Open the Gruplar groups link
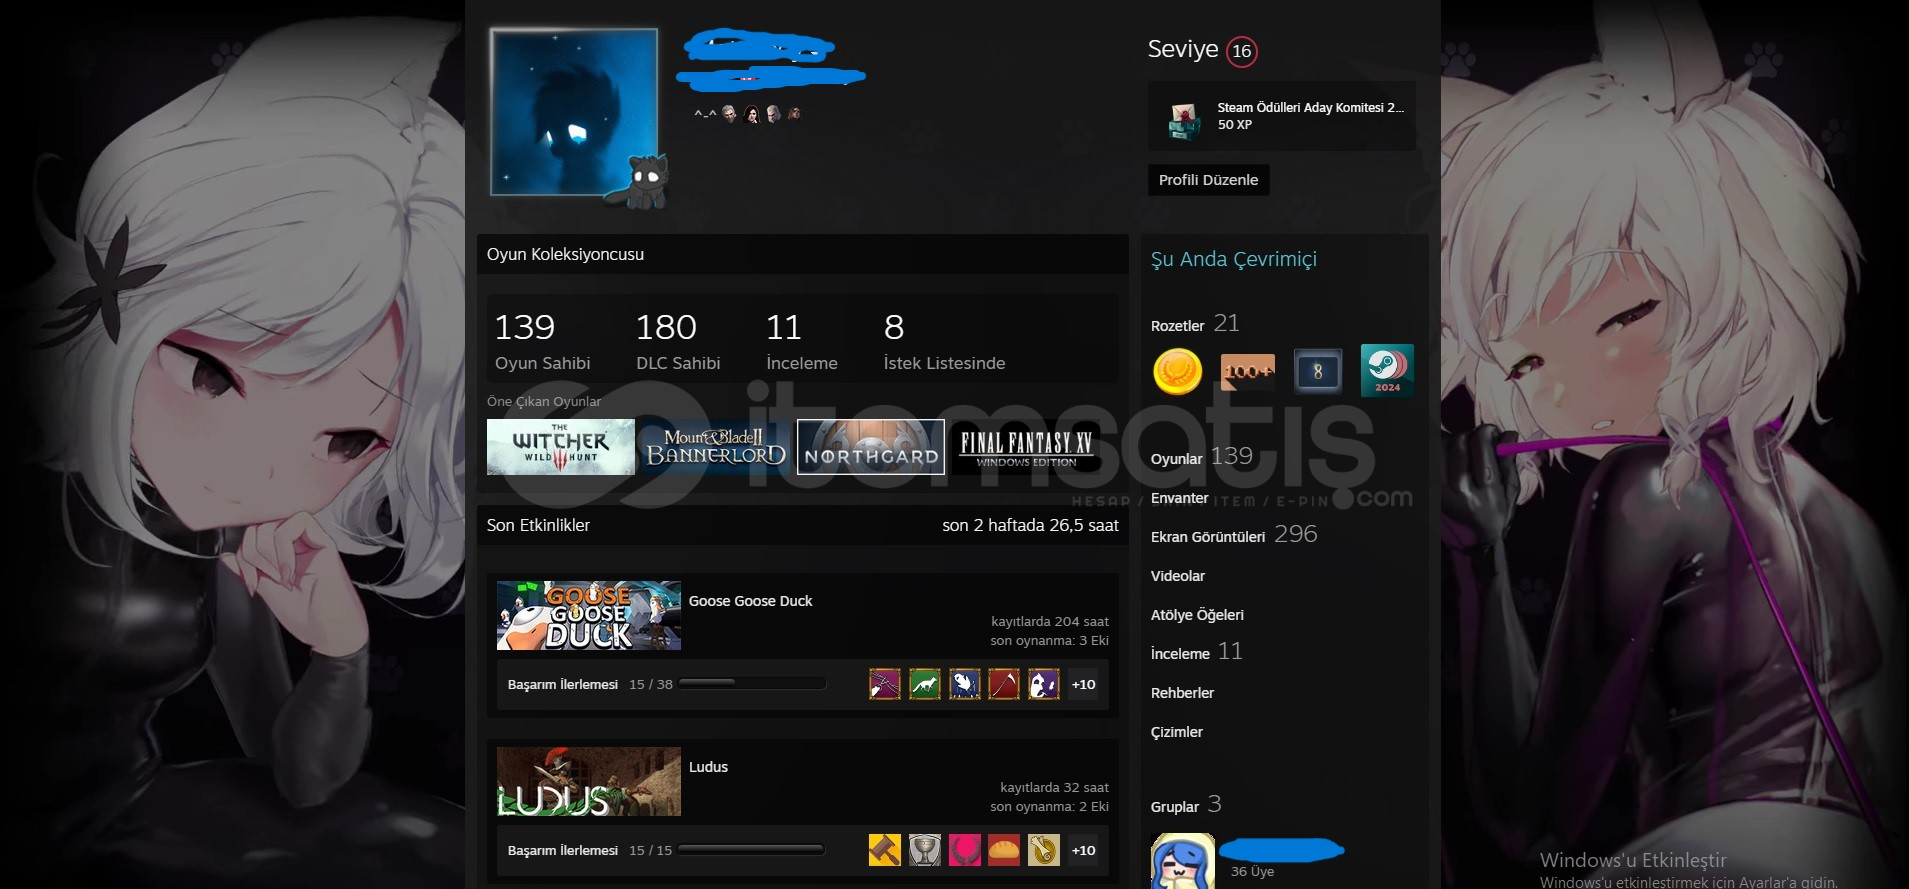This screenshot has height=889, width=1909. 1175,807
